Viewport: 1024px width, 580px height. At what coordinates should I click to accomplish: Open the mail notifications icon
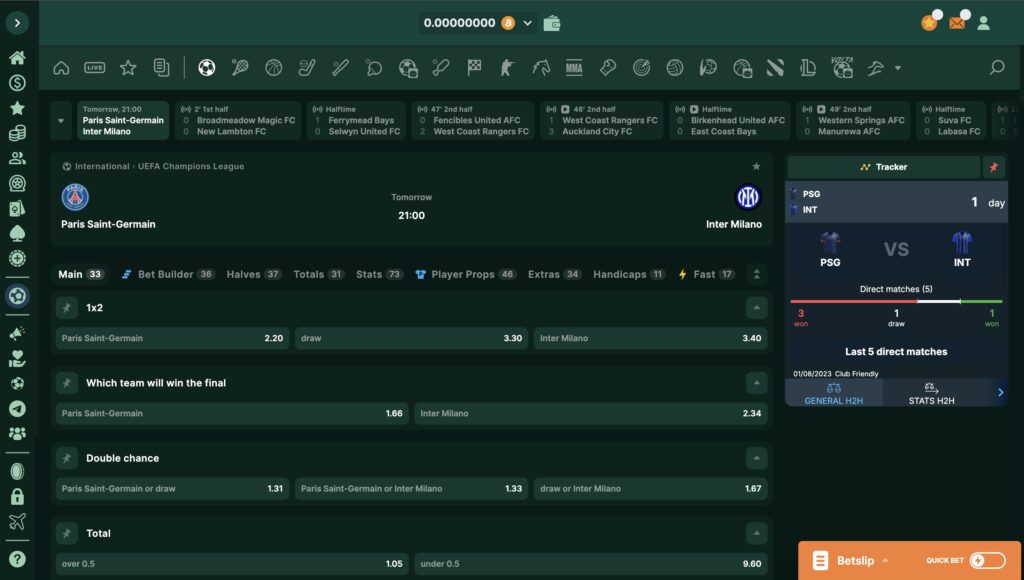957,22
